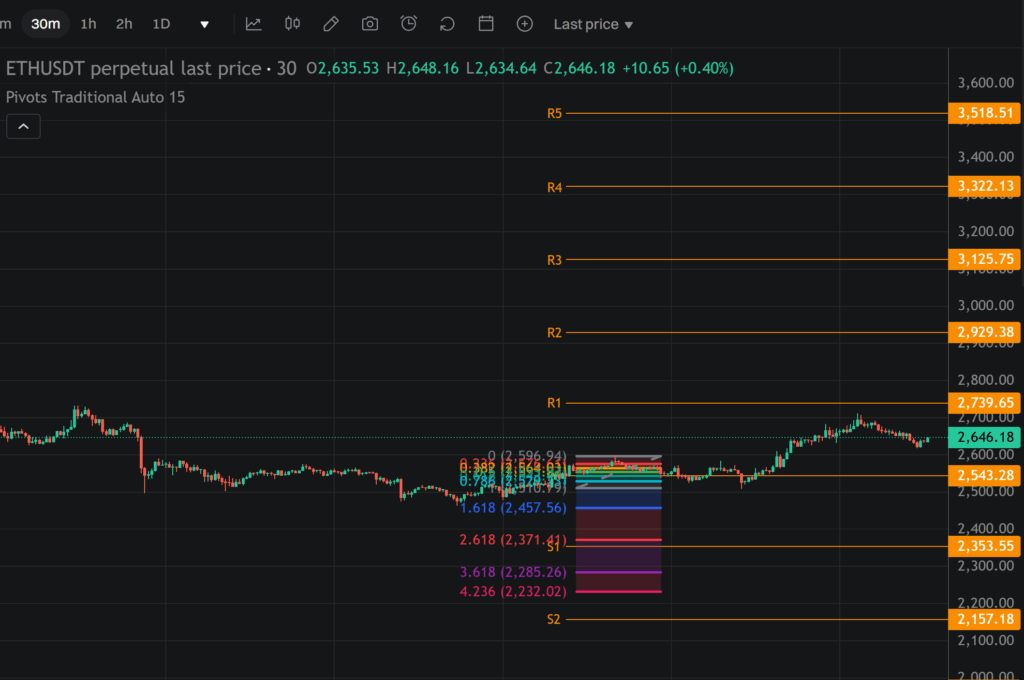Open the alarm clock alert icon
The height and width of the screenshot is (680, 1024).
click(409, 24)
